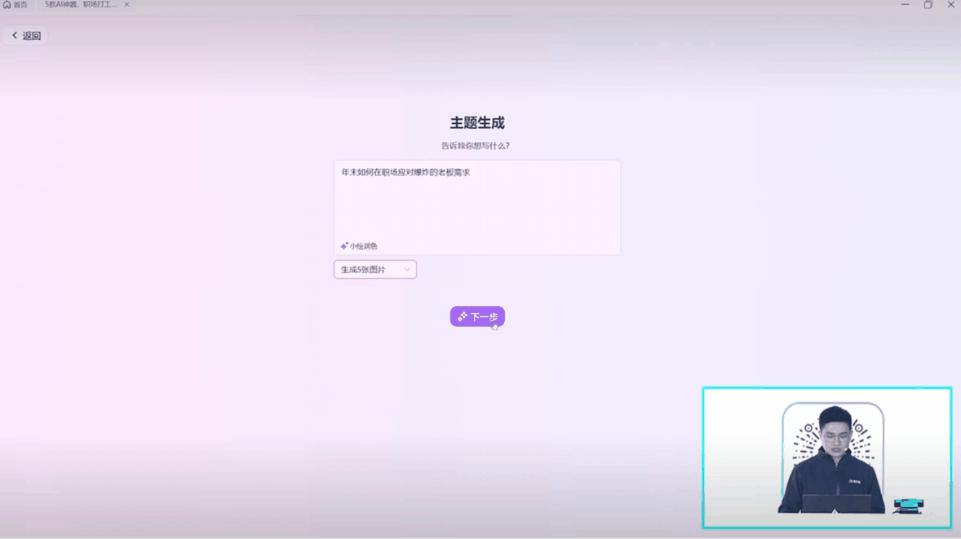Click the 下一步 next step button
Screen dimensions: 961x539
(x=477, y=316)
